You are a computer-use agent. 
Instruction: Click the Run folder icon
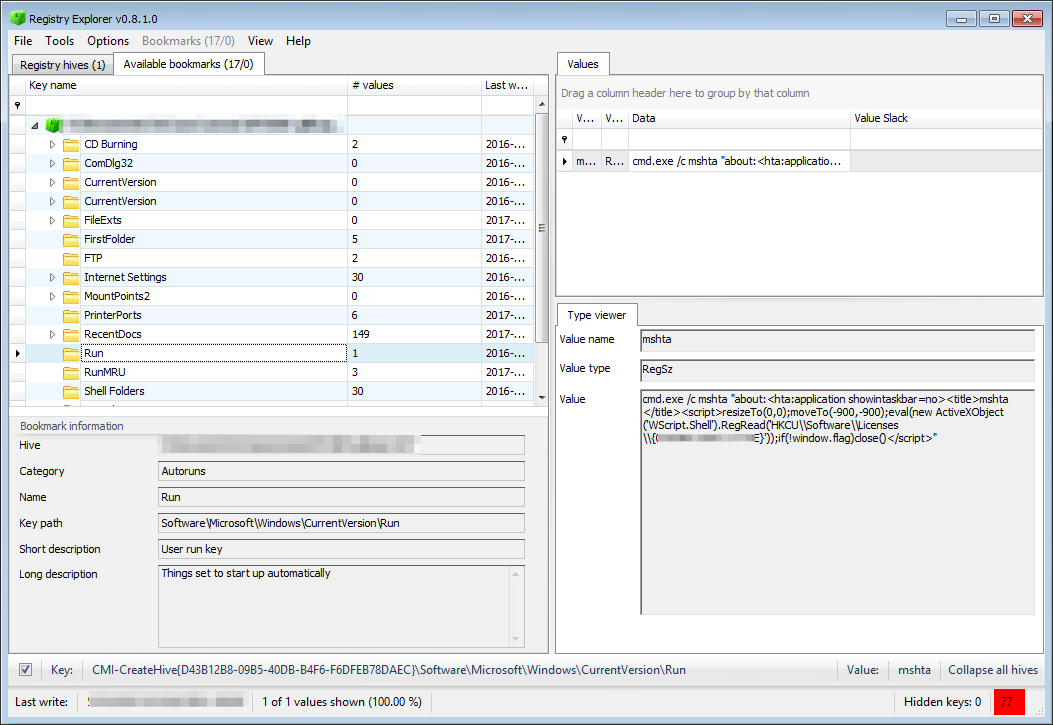tap(71, 353)
